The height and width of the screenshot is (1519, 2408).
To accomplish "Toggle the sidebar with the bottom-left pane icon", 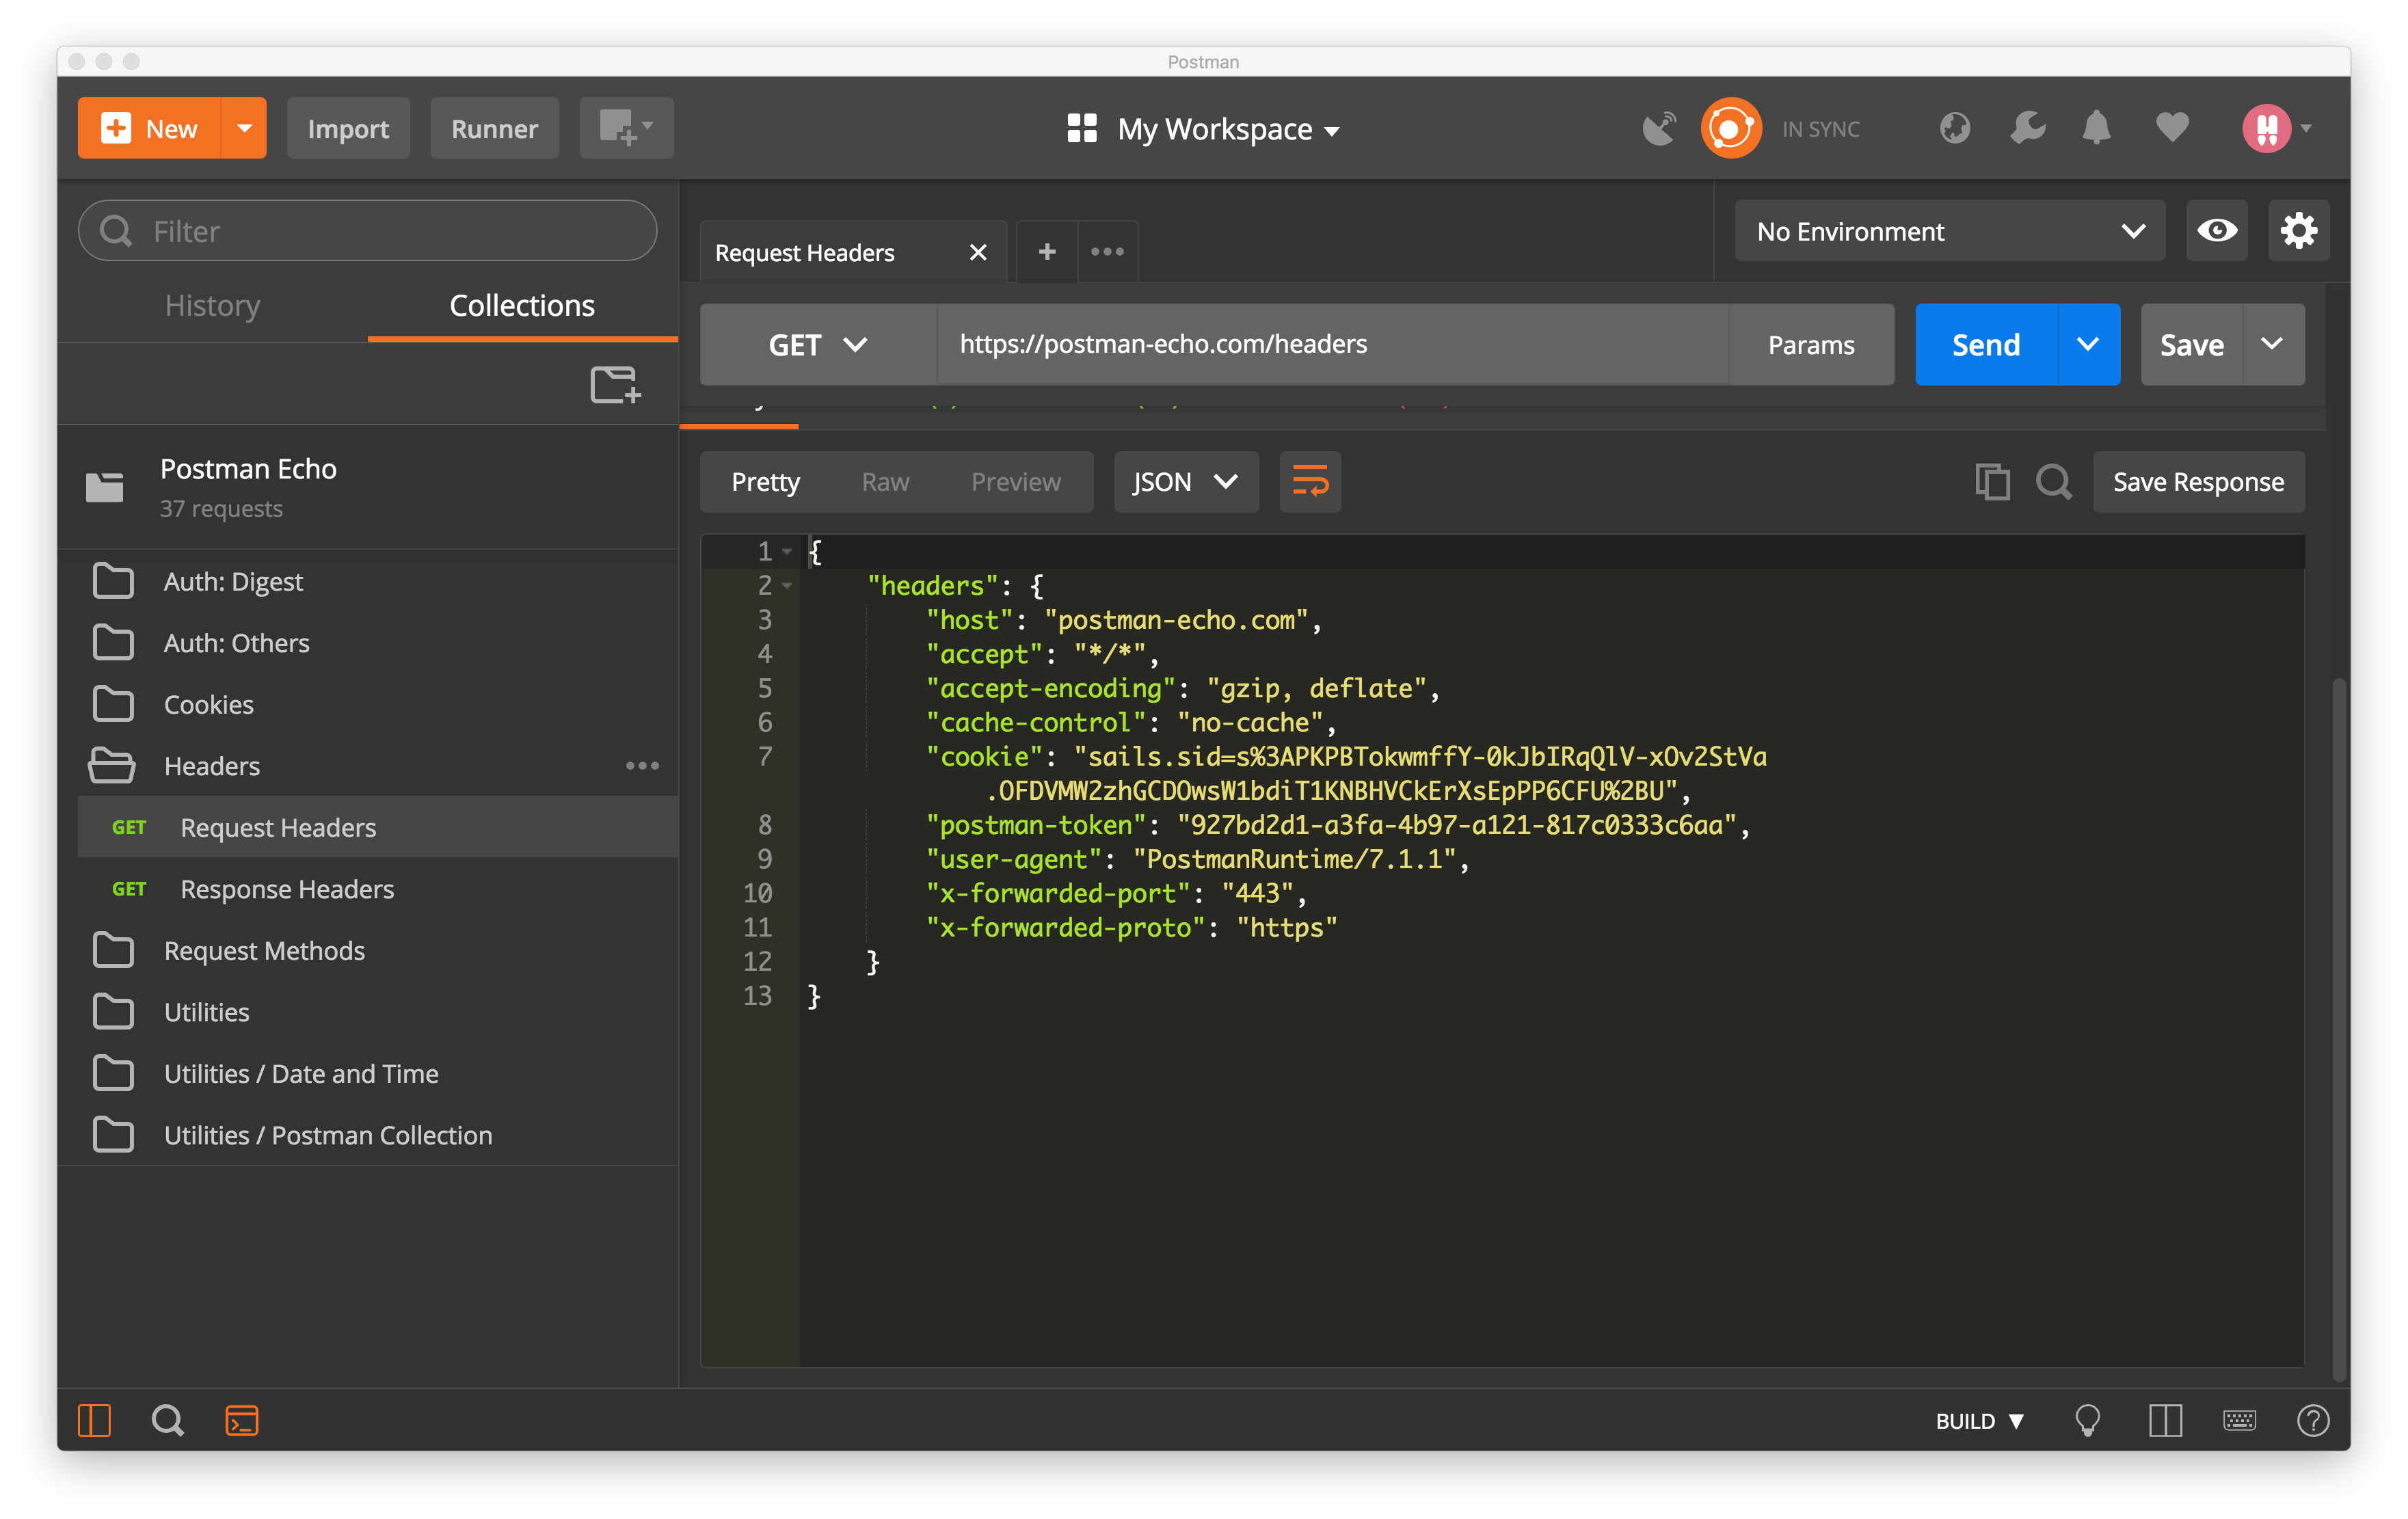I will pos(95,1419).
